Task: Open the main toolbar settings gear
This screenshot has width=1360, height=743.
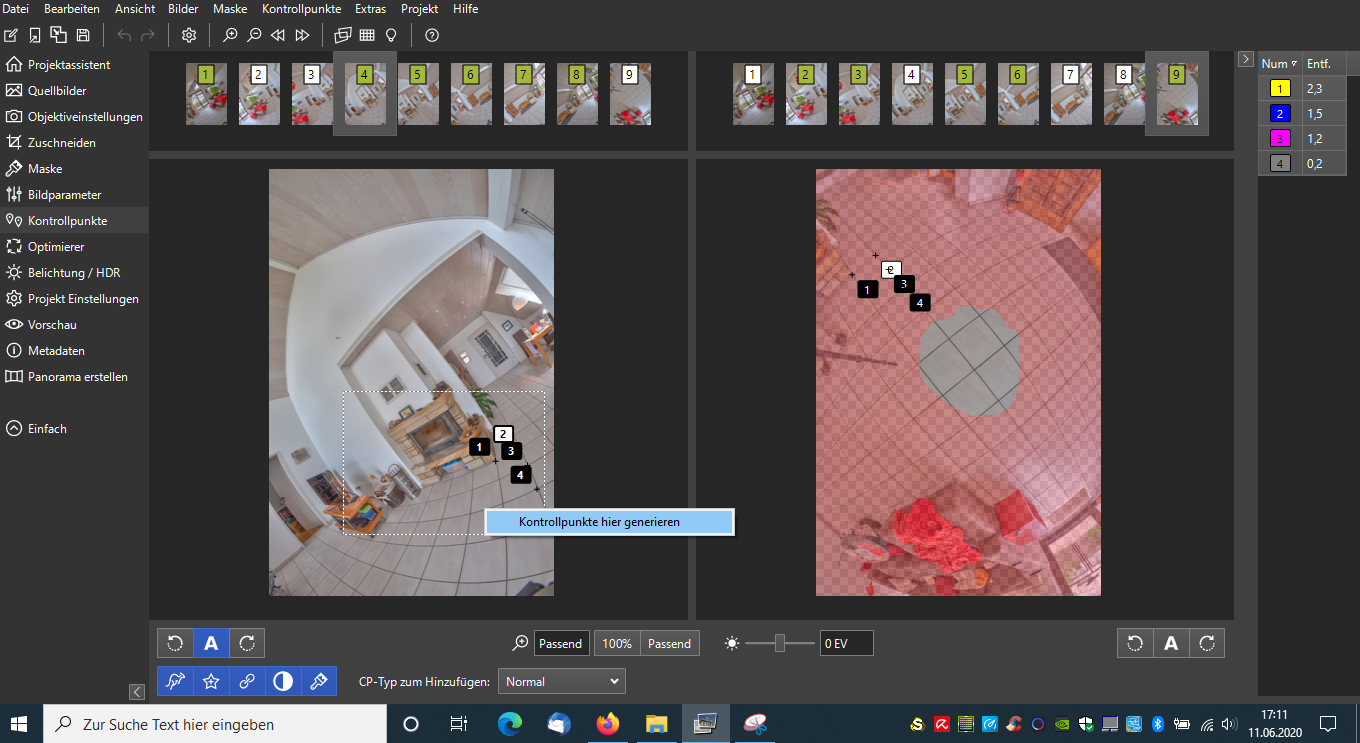Action: tap(189, 35)
